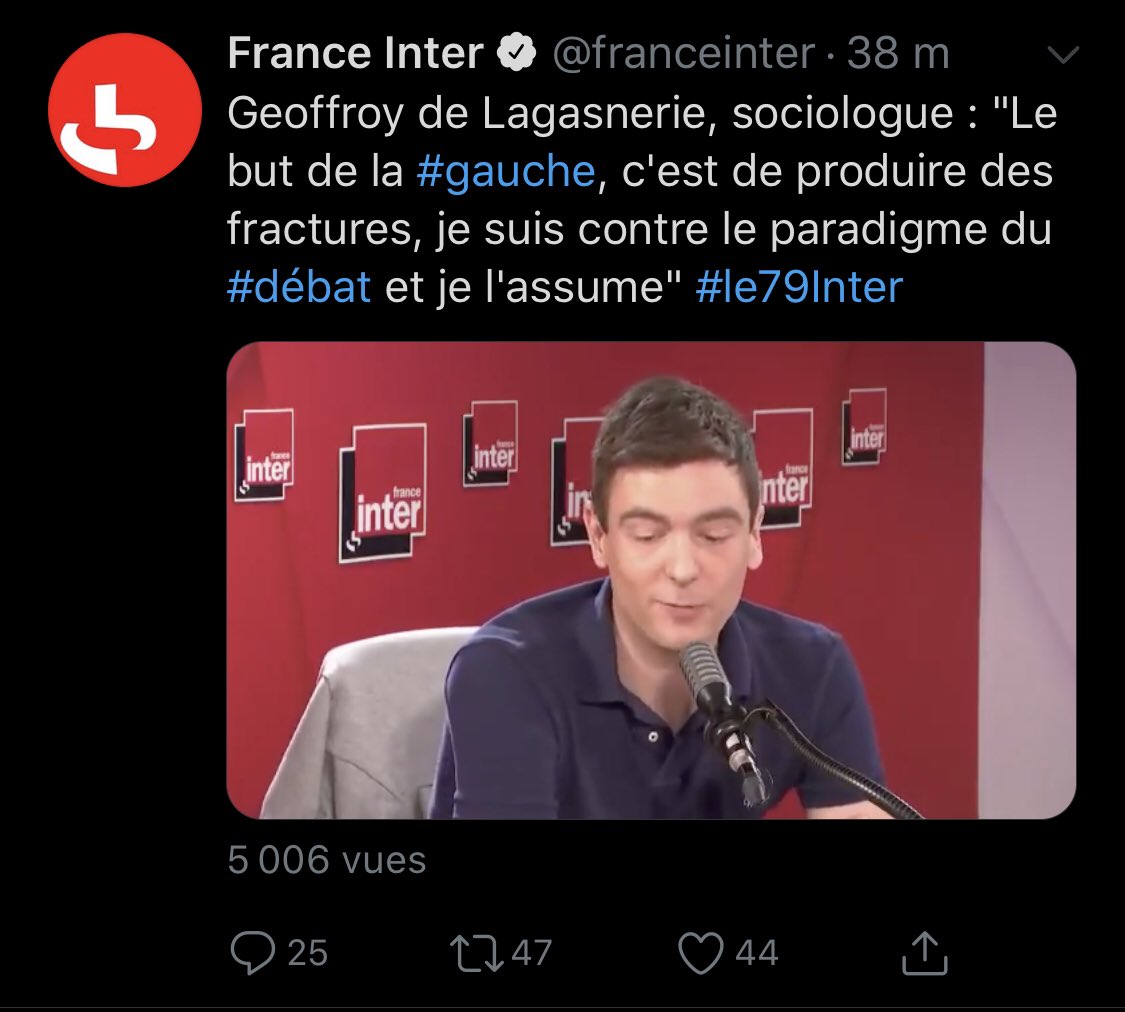Retweet using the arrows icon
The height and width of the screenshot is (1012, 1125).
click(476, 953)
